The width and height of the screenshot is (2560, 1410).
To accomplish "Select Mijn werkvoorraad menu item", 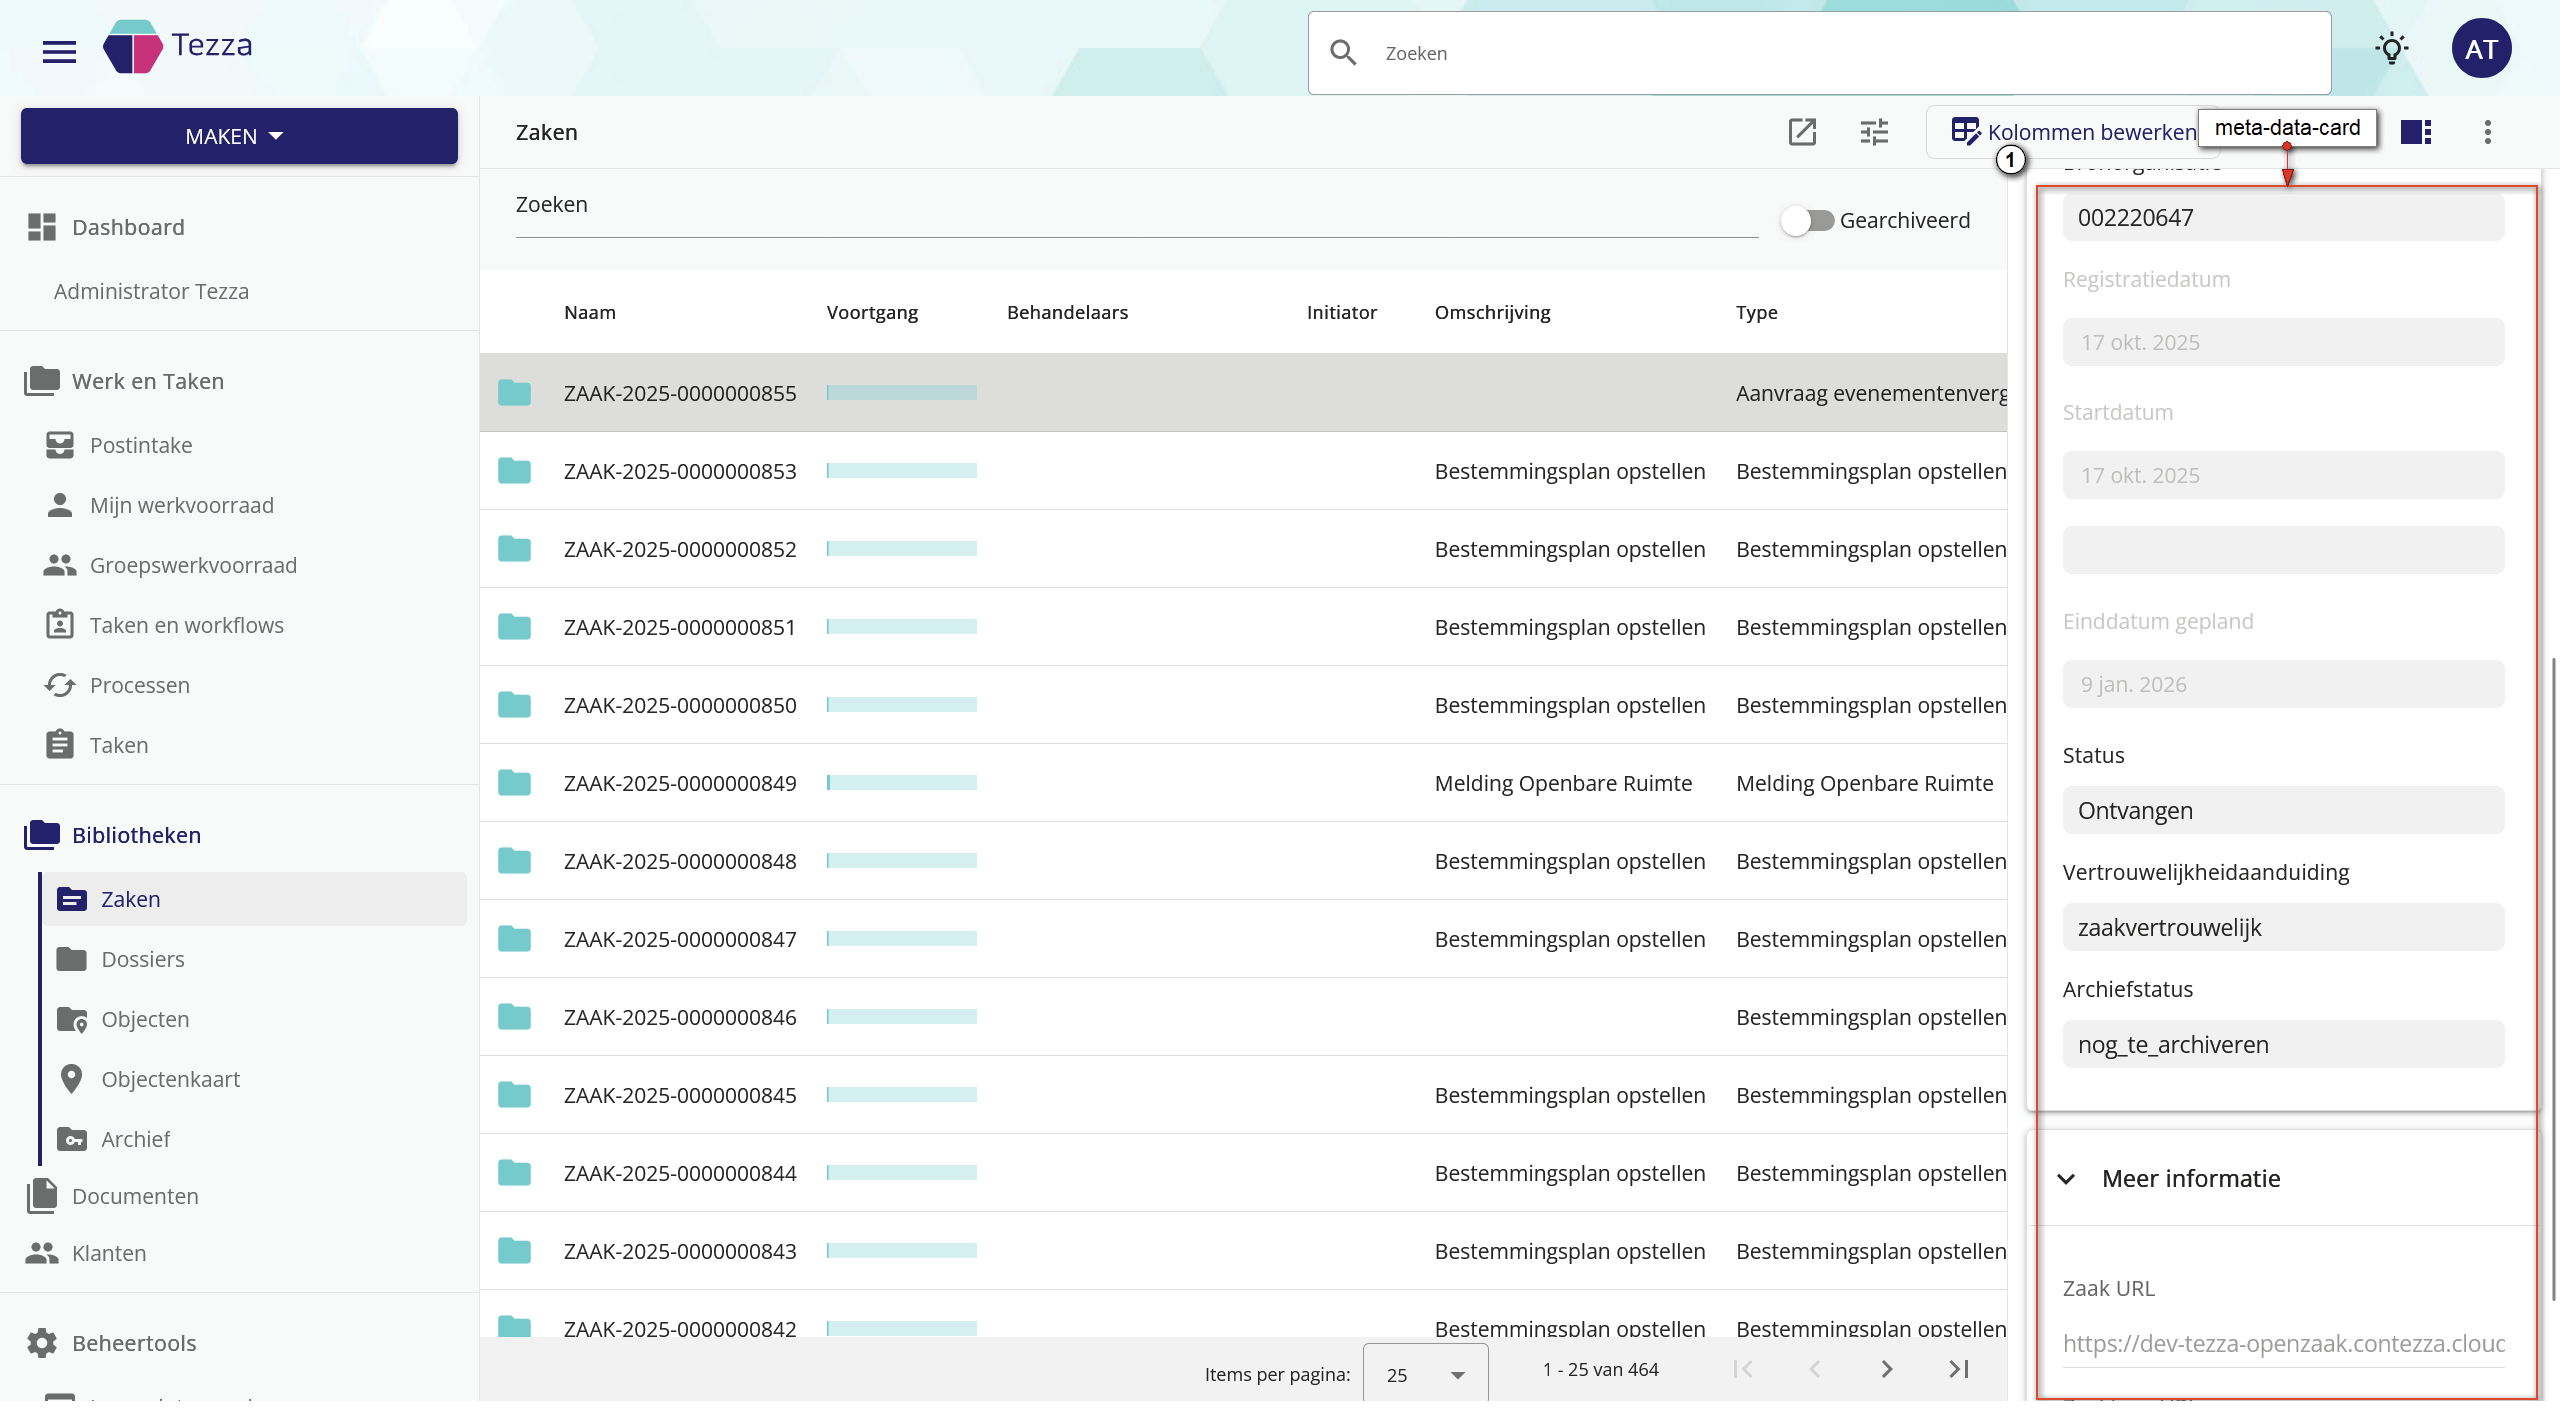I will point(181,505).
